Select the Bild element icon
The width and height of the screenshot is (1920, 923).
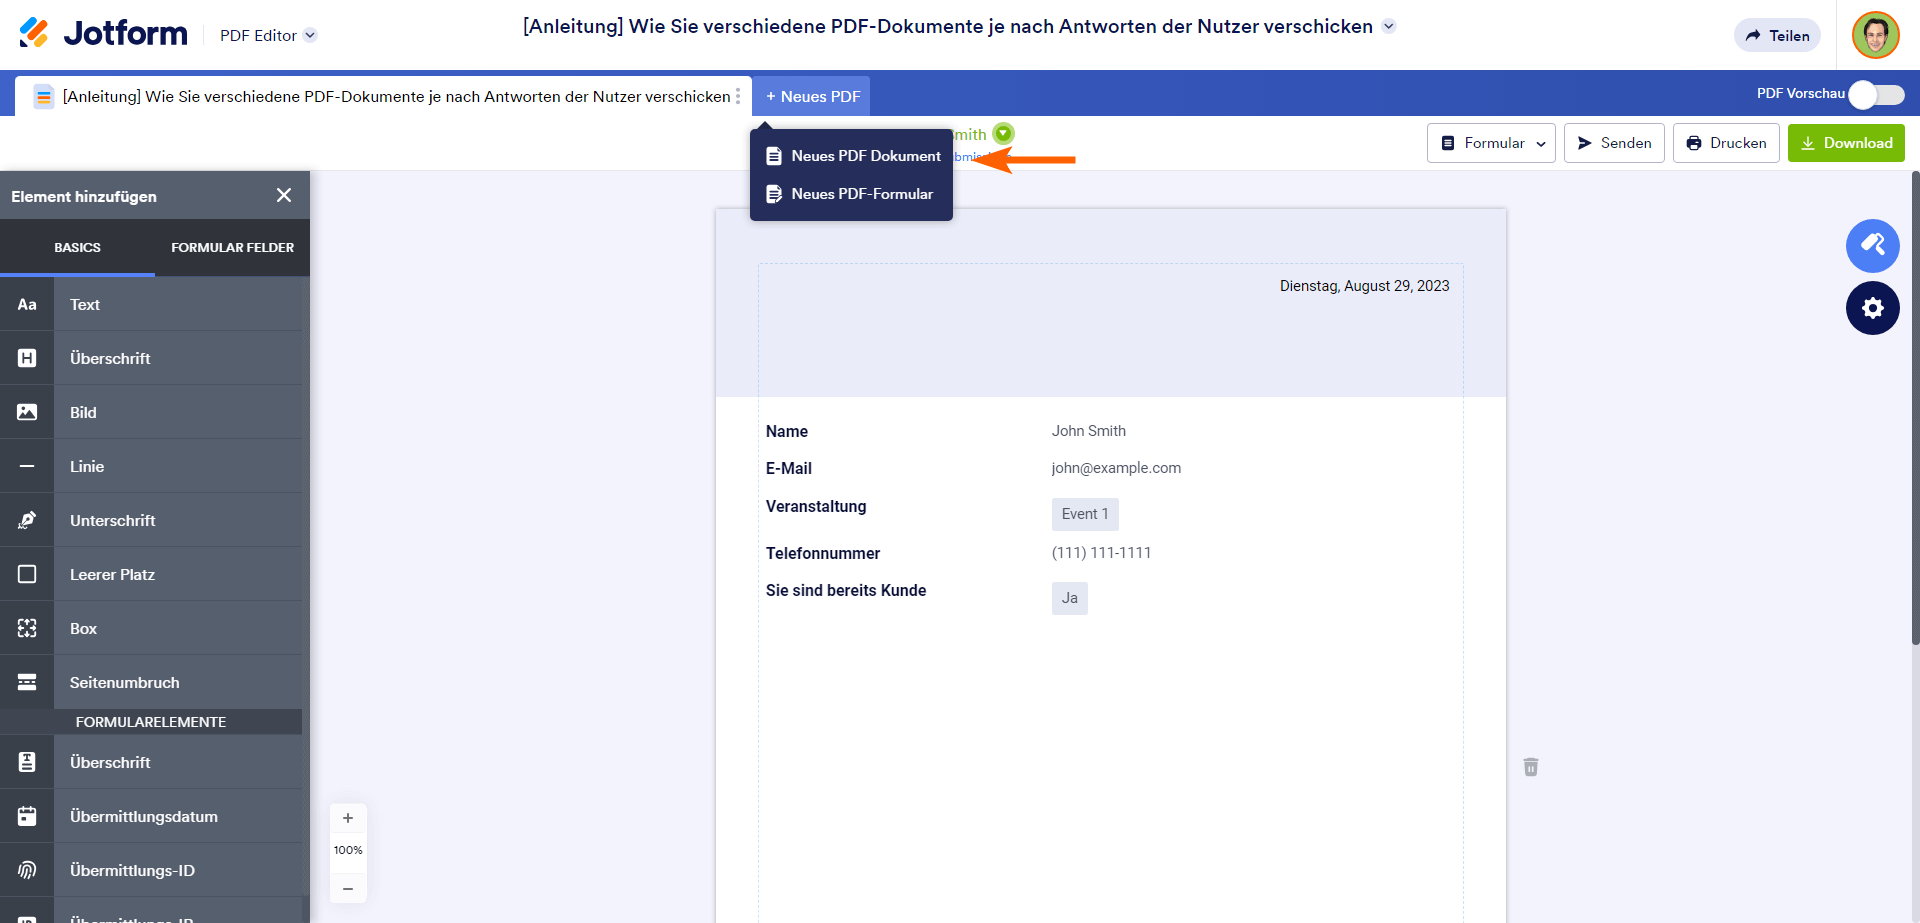(x=27, y=411)
